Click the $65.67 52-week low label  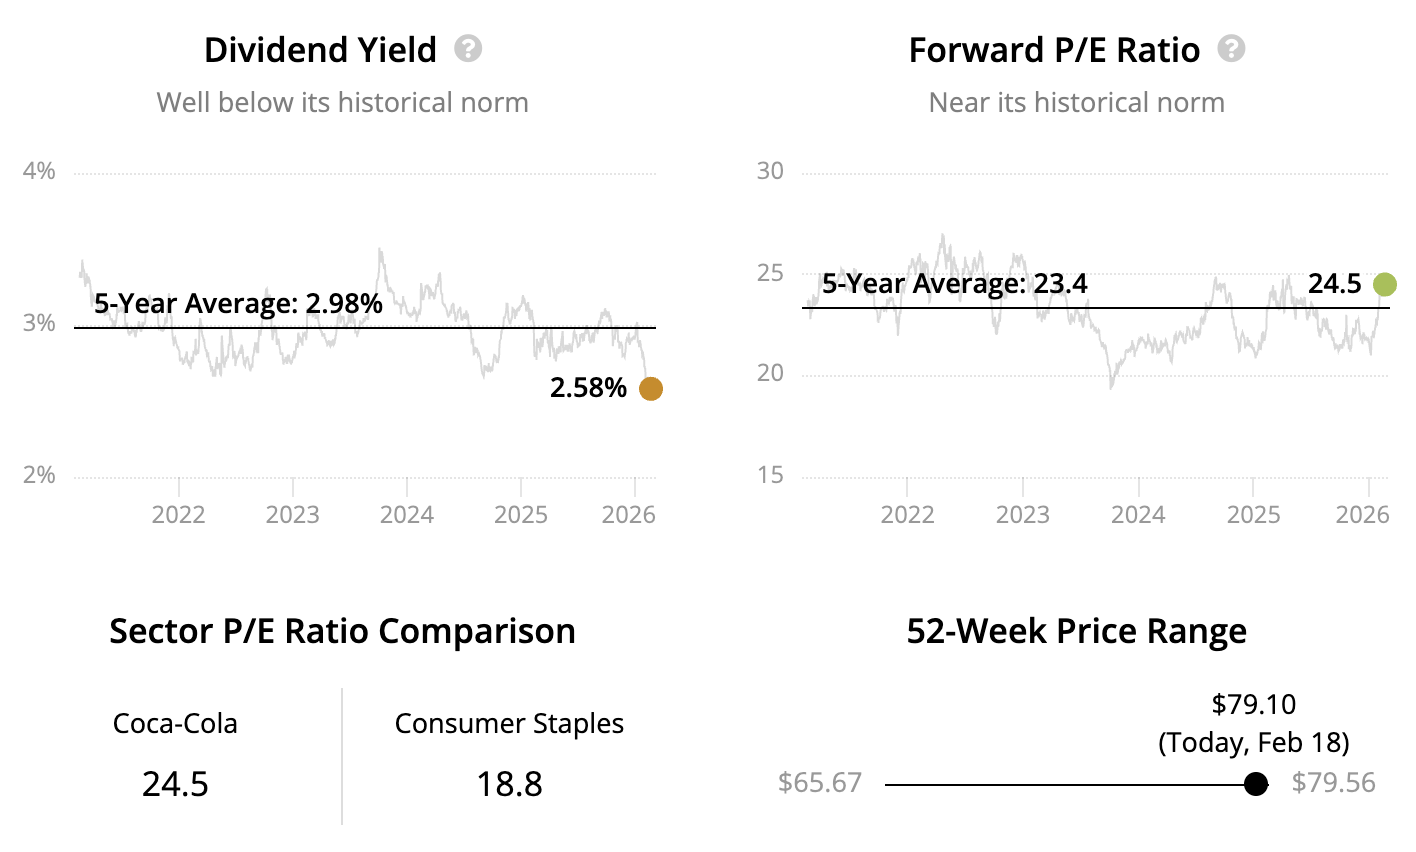point(819,782)
